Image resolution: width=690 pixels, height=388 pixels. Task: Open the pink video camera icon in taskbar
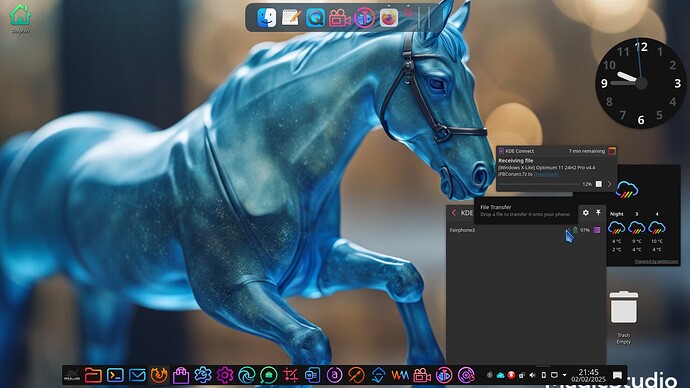point(422,375)
